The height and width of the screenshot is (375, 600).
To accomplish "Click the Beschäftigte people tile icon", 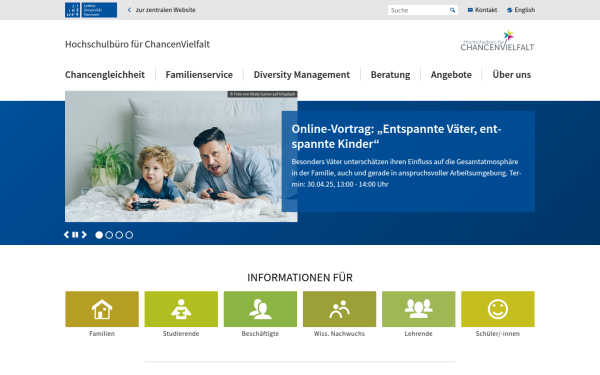I will [x=260, y=309].
